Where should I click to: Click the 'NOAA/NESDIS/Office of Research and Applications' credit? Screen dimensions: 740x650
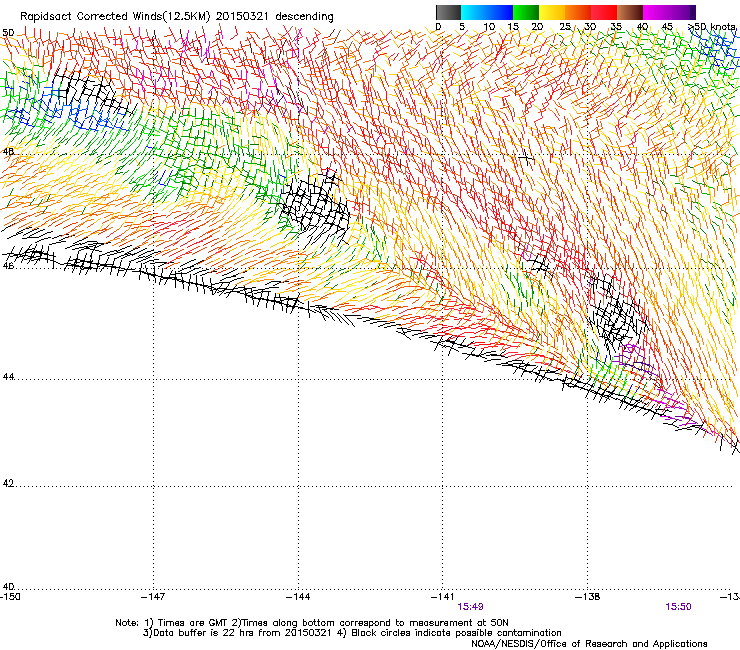[x=589, y=644]
